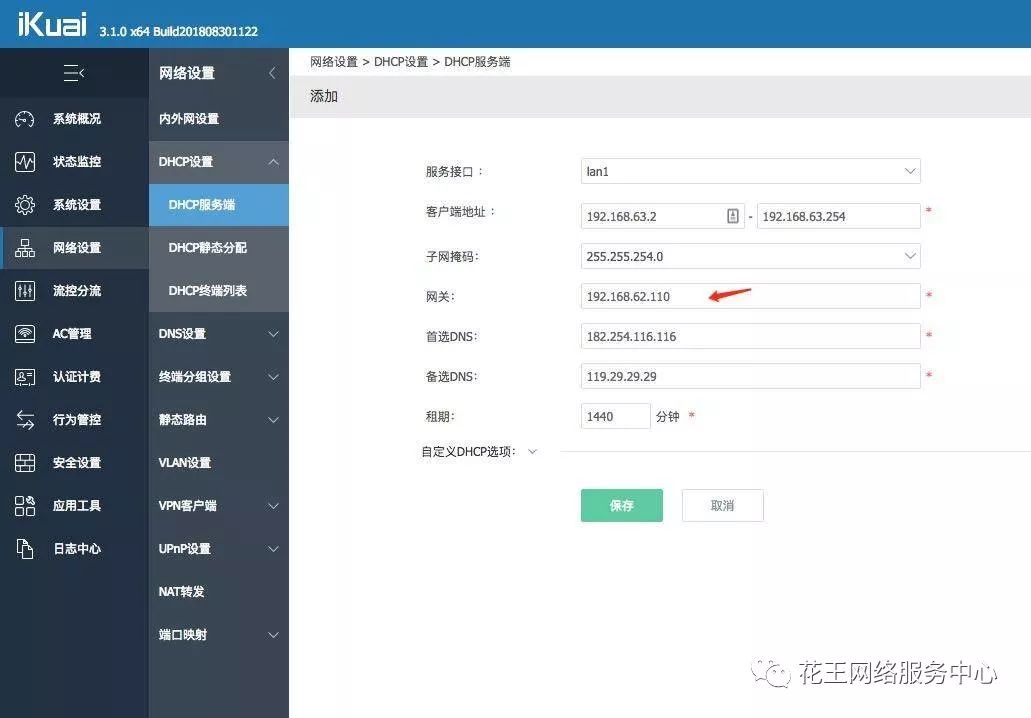The height and width of the screenshot is (718, 1031).
Task: Expand the UPnP设置 section
Action: (274, 548)
